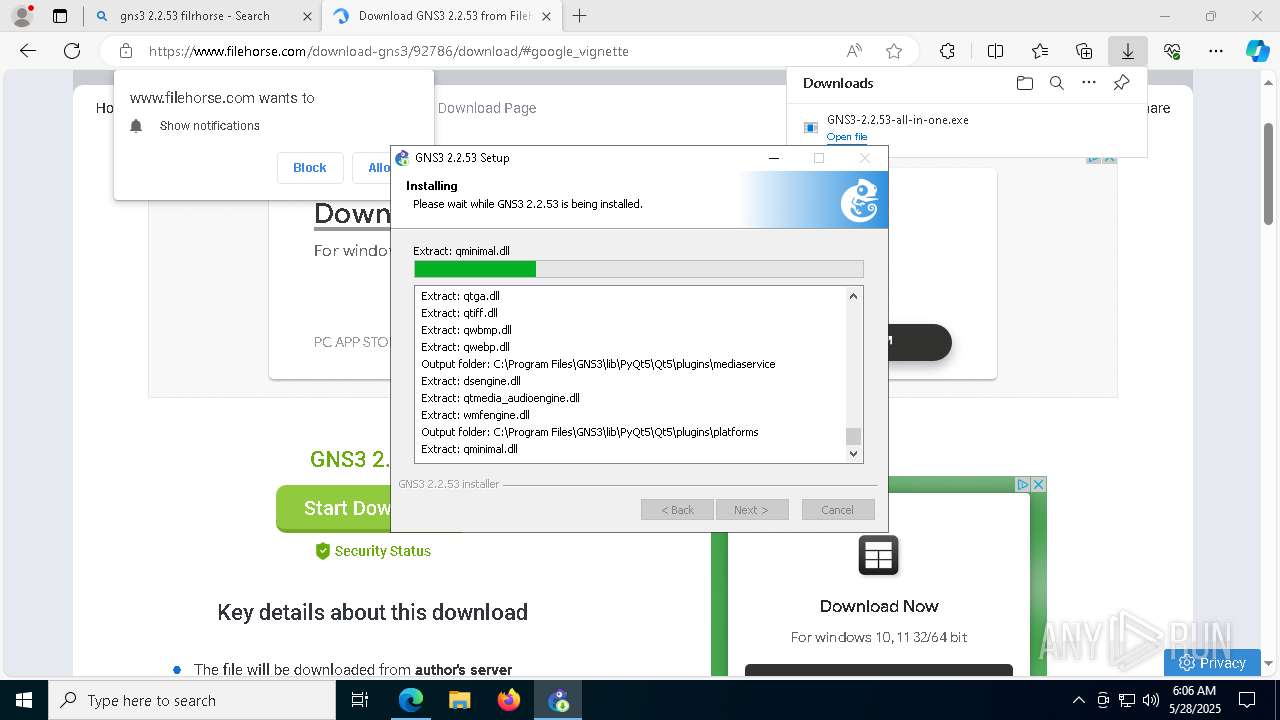Reload the page with Refresh icon
Screen dimensions: 1280x720
pyautogui.click(x=72, y=51)
